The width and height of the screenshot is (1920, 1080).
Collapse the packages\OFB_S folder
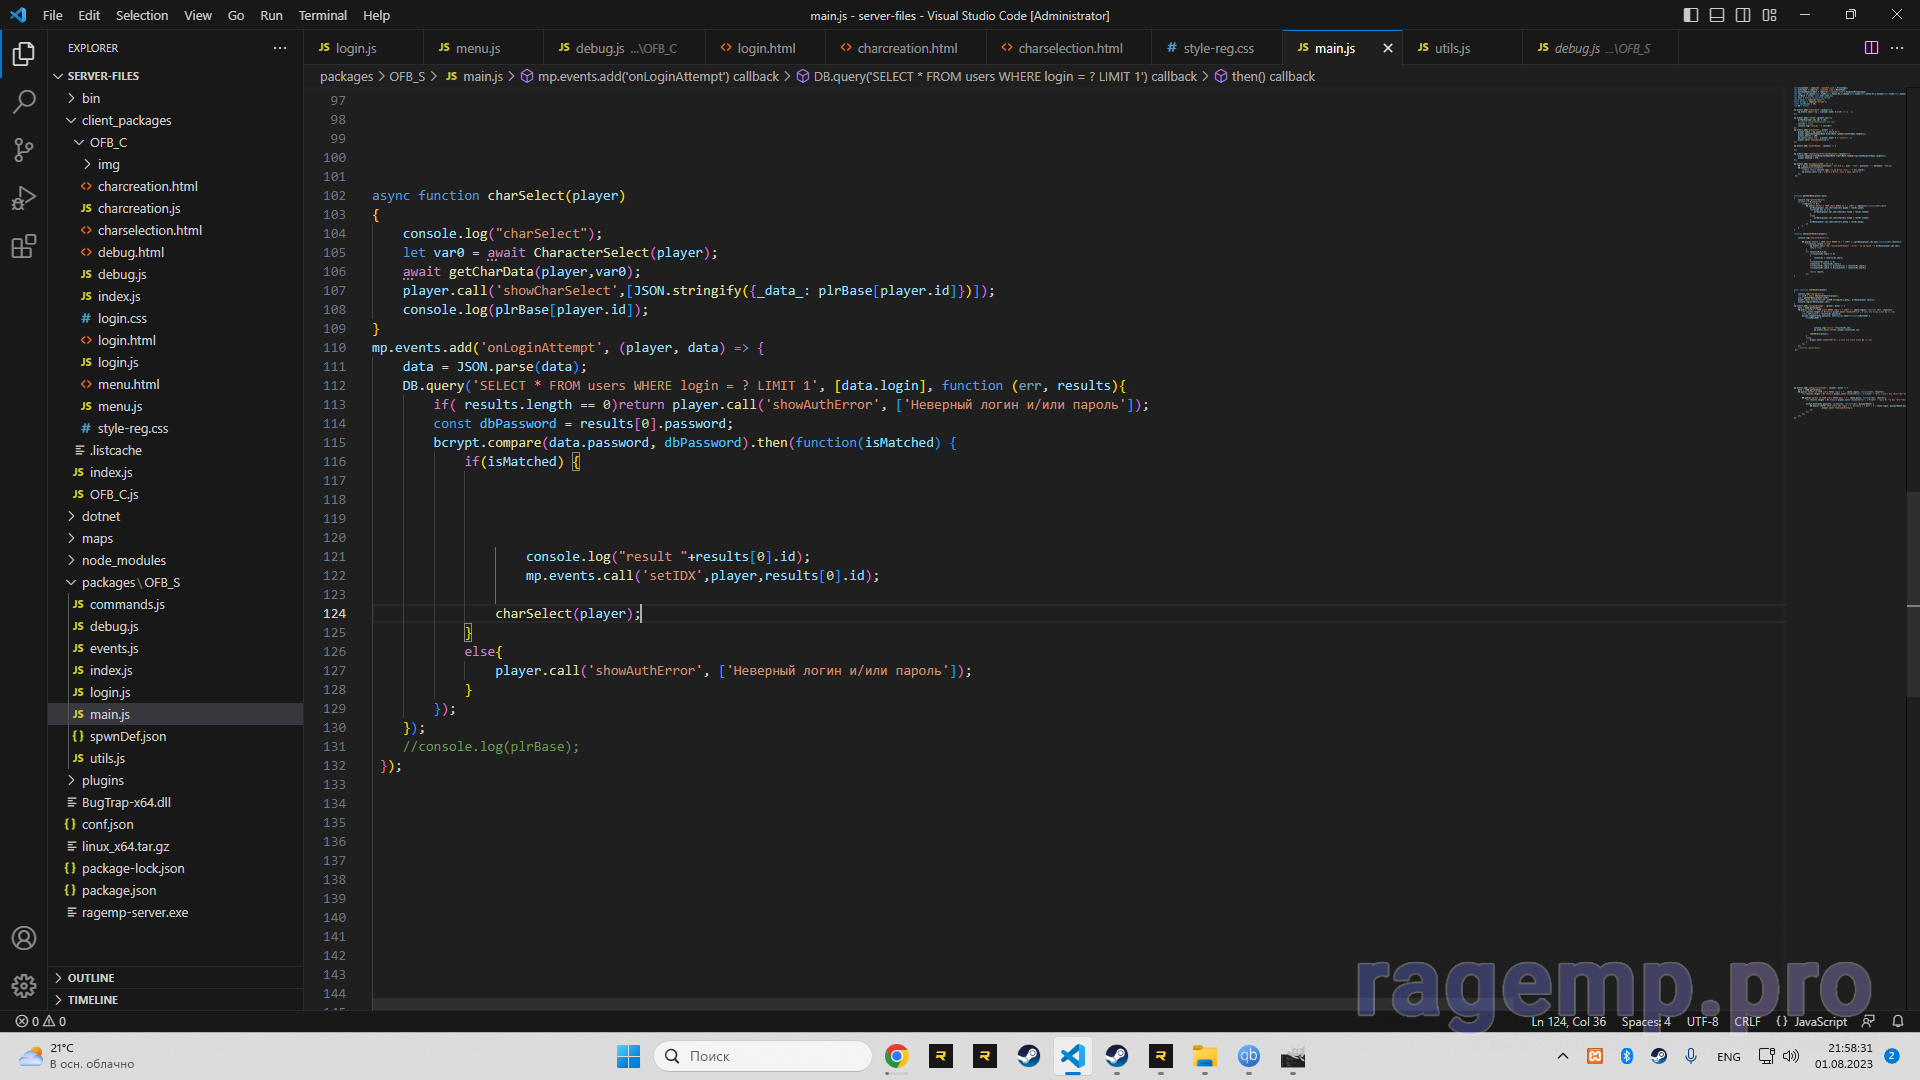pos(130,582)
